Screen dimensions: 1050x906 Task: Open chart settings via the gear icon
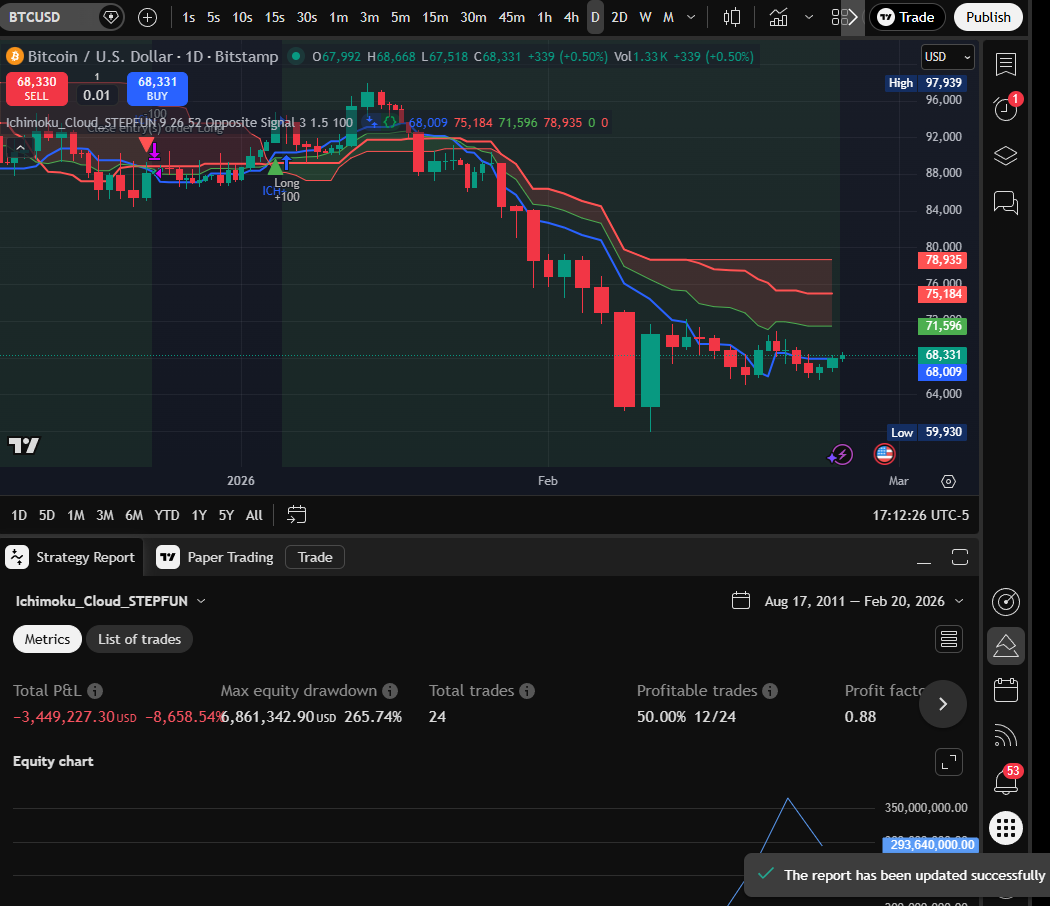[948, 481]
